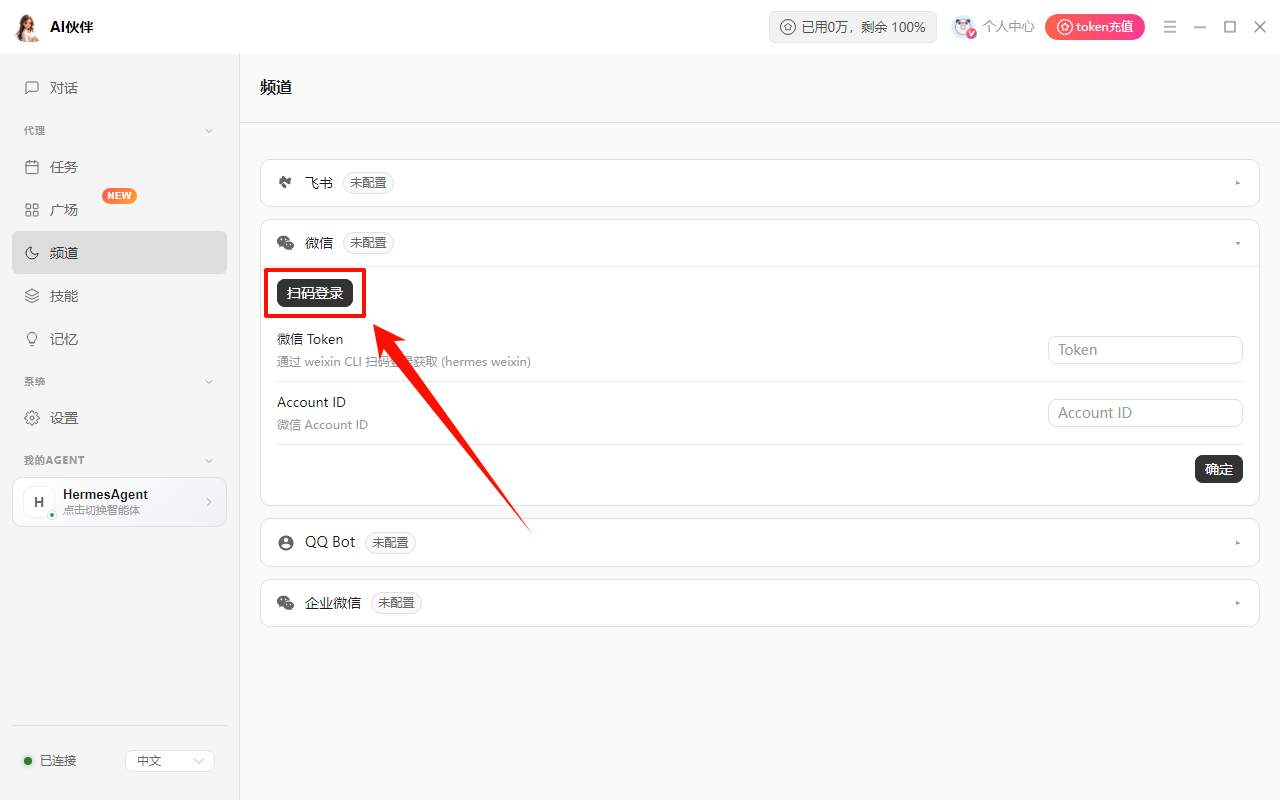Click the 微信 Account ID description text
Image resolution: width=1280 pixels, height=800 pixels.
pos(322,425)
